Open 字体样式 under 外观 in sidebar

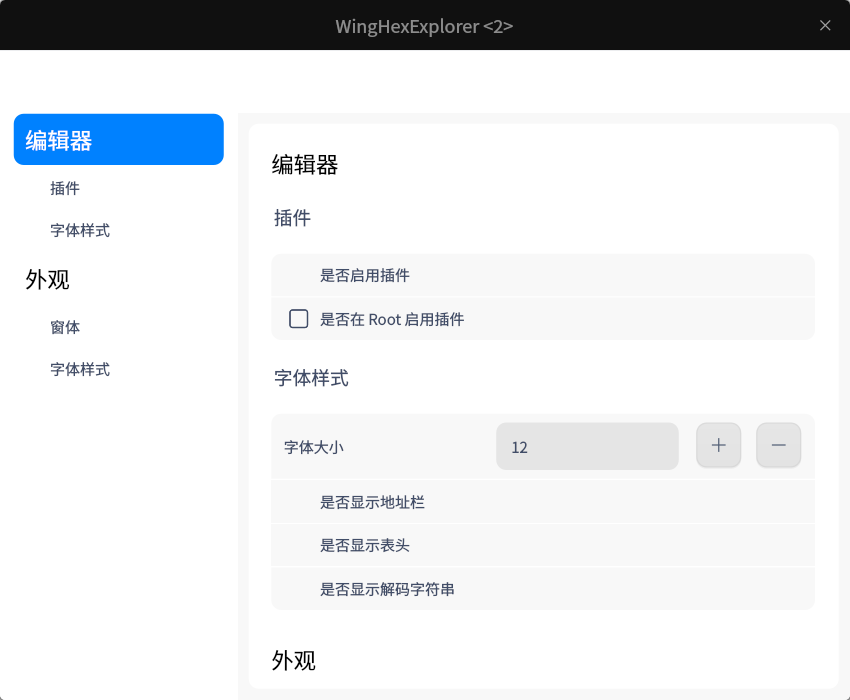(x=80, y=369)
